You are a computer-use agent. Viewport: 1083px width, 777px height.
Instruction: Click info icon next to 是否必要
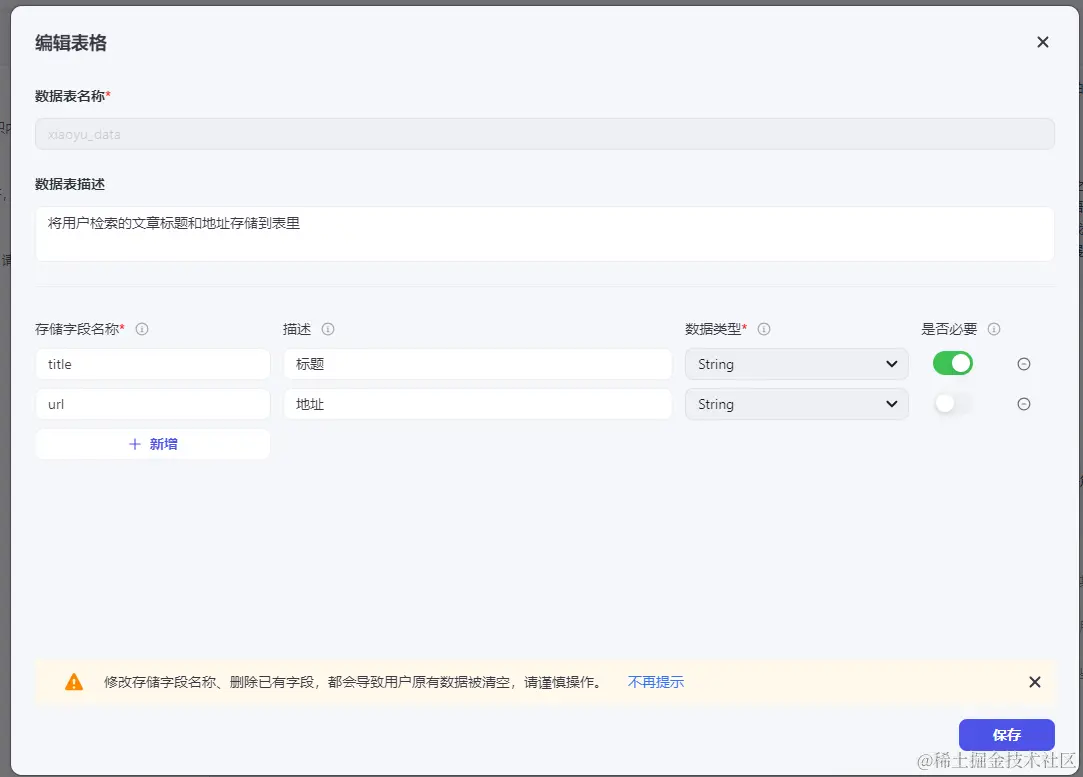[x=994, y=329]
